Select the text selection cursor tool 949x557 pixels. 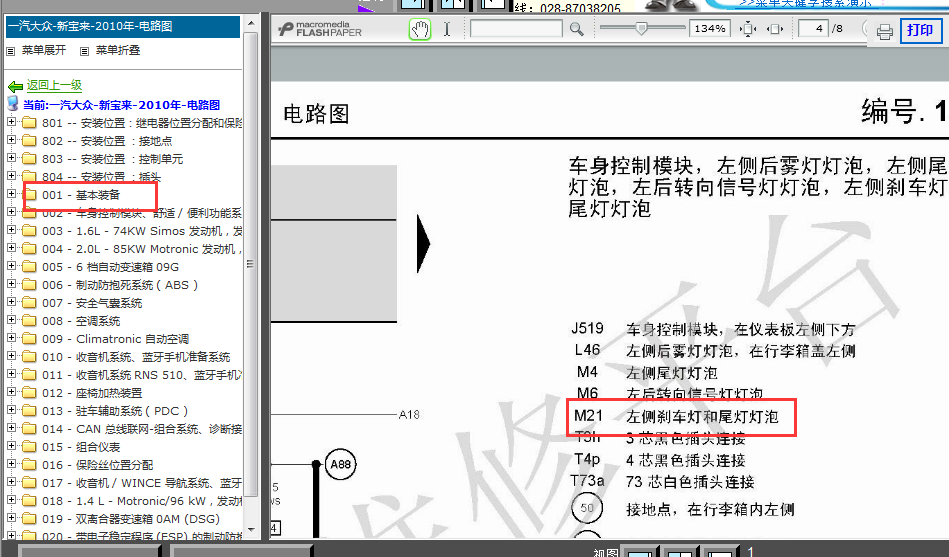[447, 29]
